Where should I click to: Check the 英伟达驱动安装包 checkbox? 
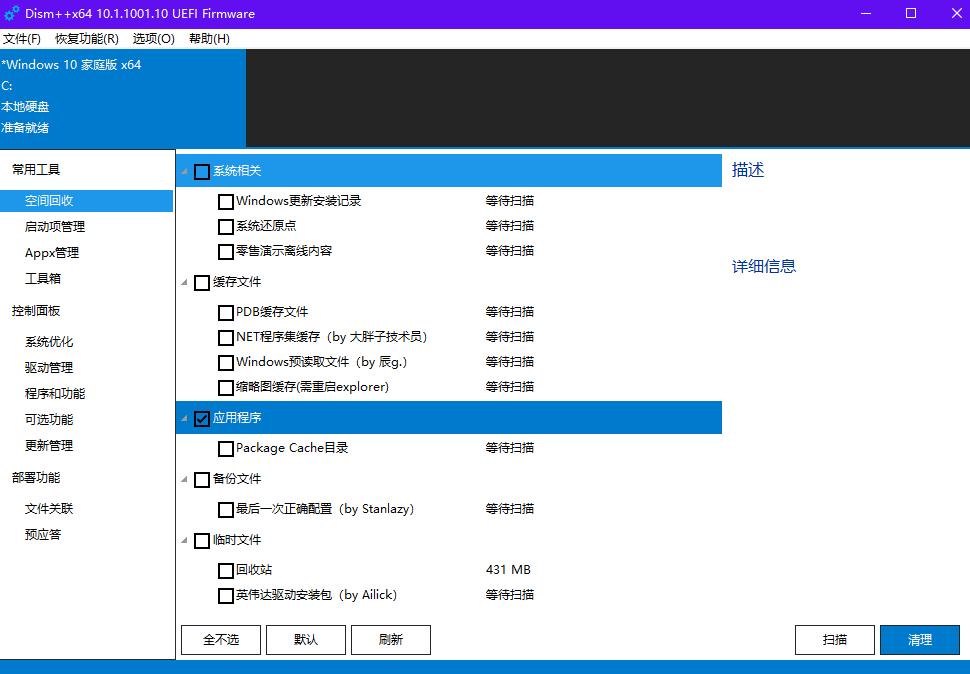pyautogui.click(x=226, y=595)
